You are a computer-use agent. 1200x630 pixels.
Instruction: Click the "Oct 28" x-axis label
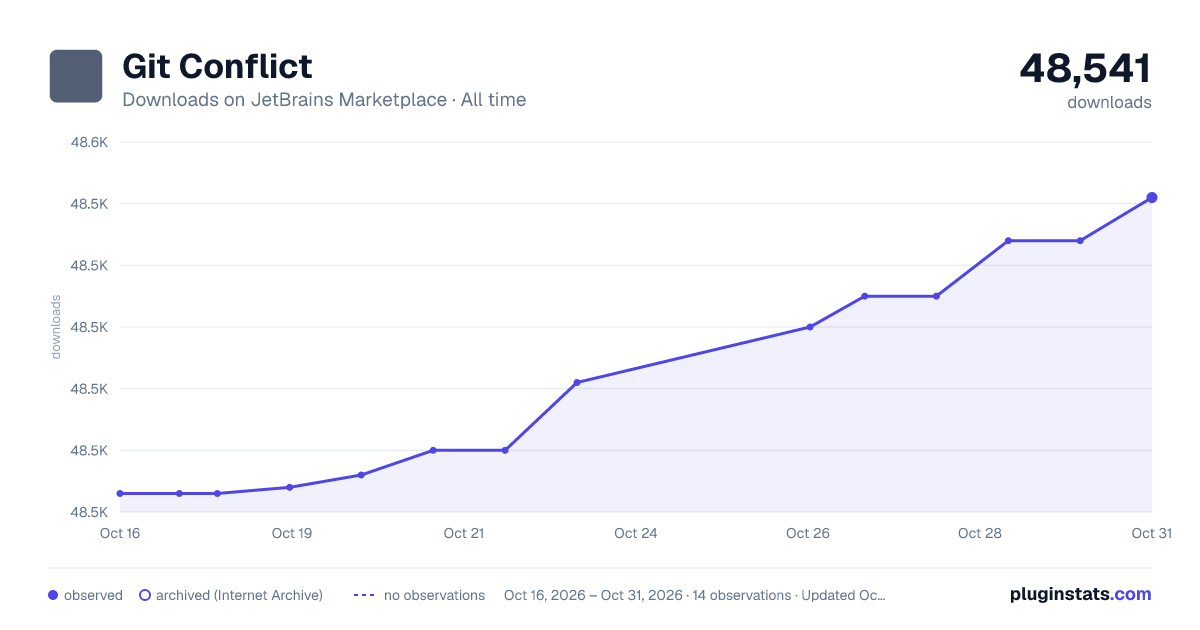pyautogui.click(x=980, y=533)
